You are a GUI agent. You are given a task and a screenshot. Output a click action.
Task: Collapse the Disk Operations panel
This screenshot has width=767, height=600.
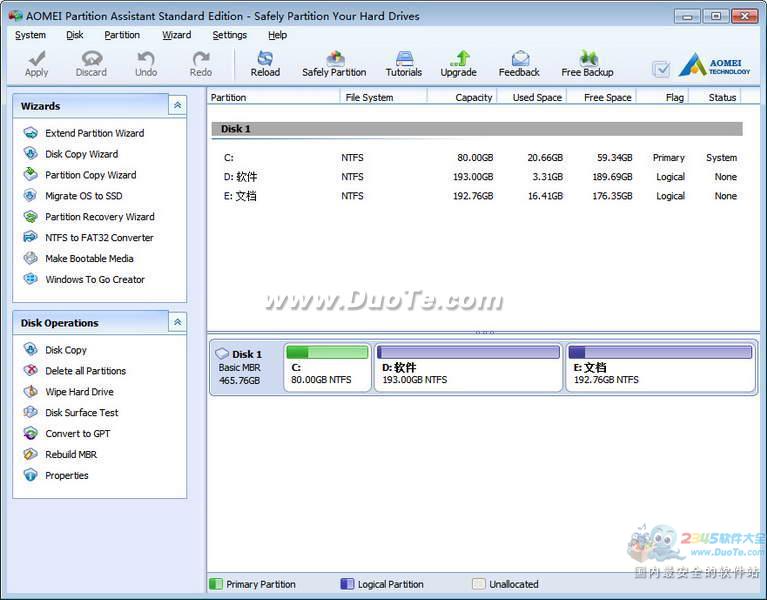tap(178, 322)
